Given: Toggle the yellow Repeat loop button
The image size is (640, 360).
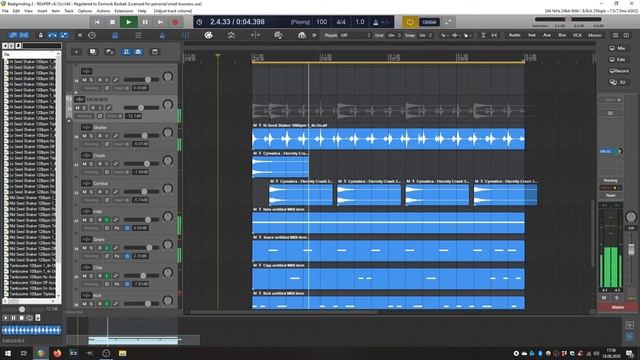Looking at the screenshot, I should (409, 22).
